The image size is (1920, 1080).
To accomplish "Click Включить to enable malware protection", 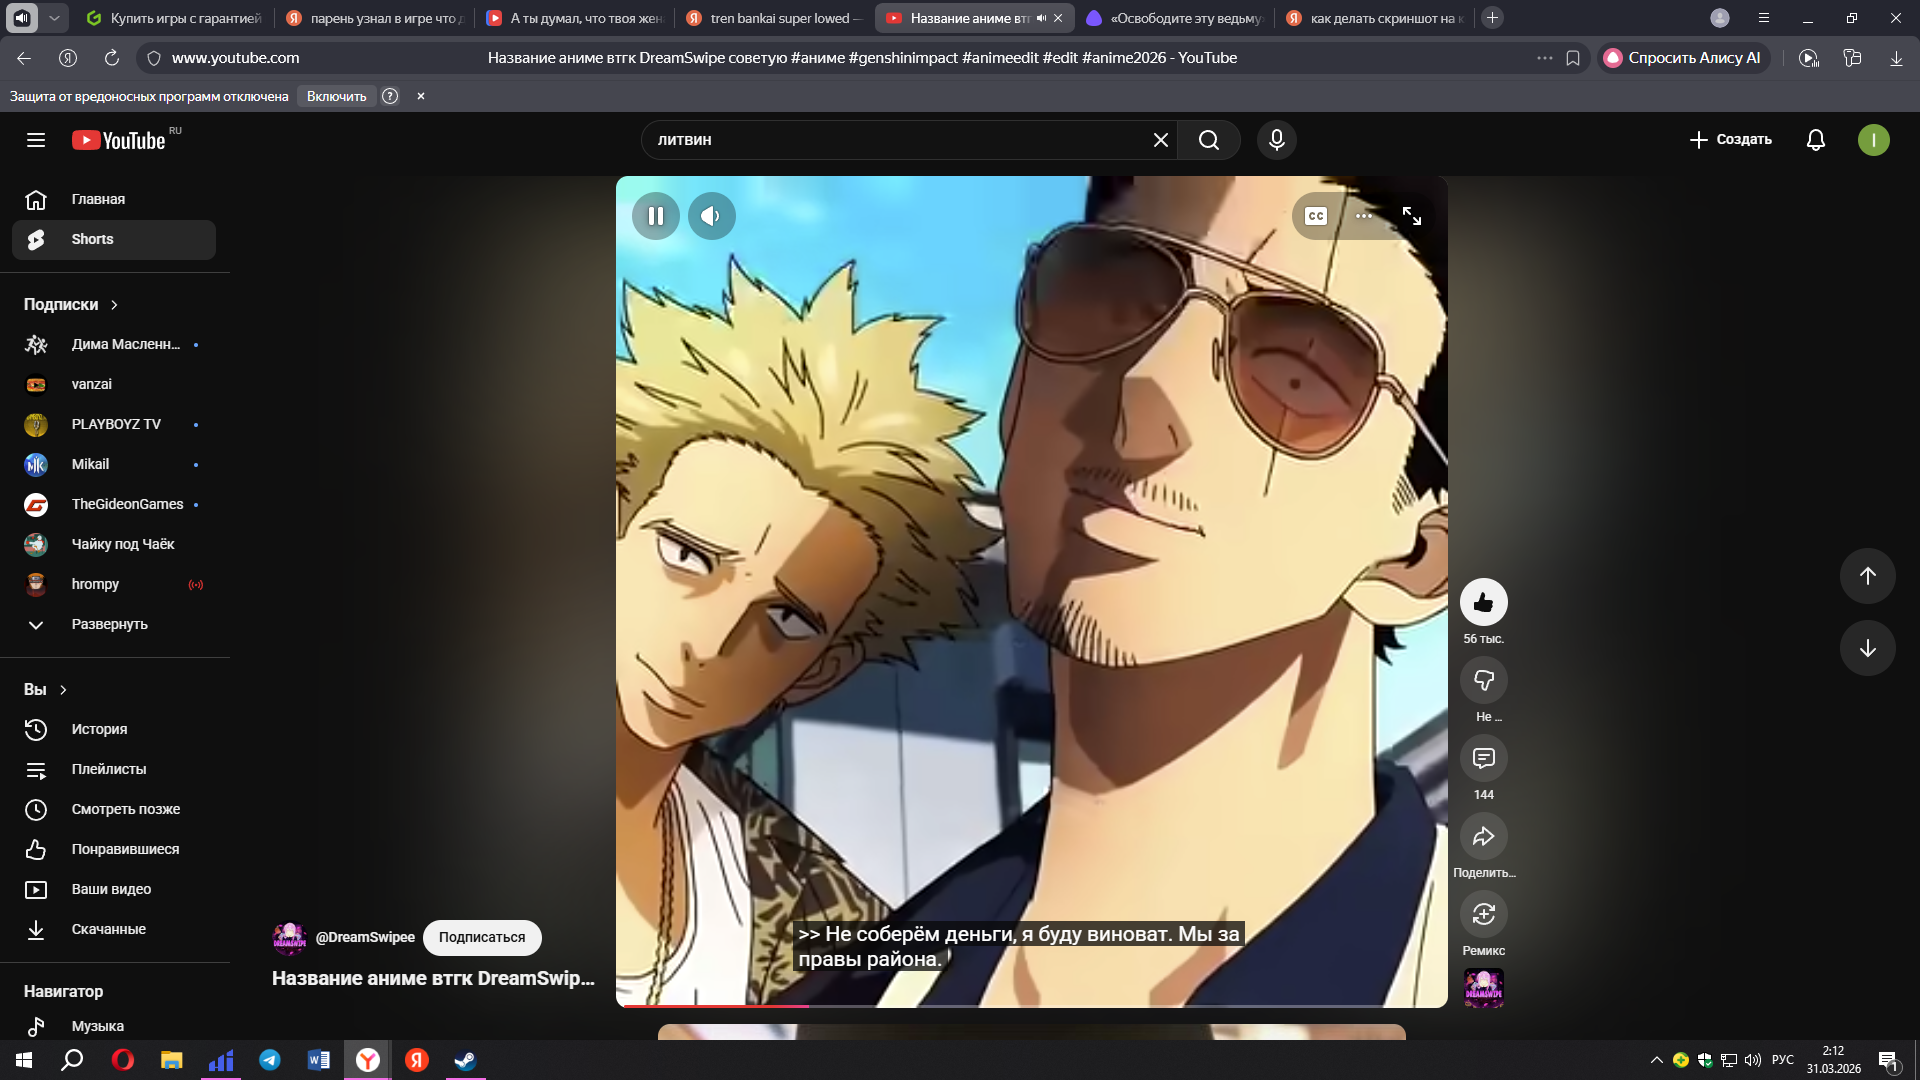I will click(336, 96).
